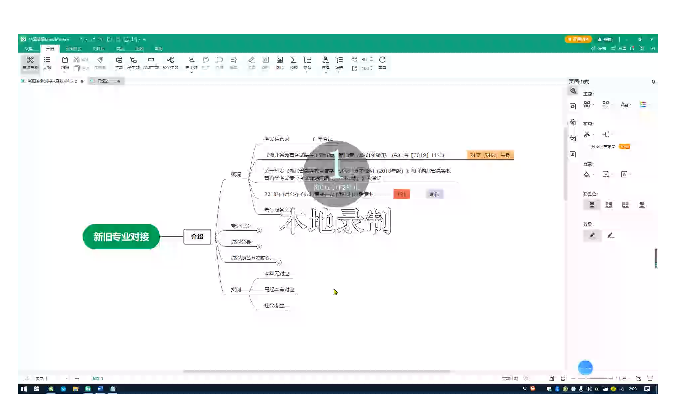Screen dimensions: 688x414
Task: Click the blue floating assistant button
Action: click(586, 367)
